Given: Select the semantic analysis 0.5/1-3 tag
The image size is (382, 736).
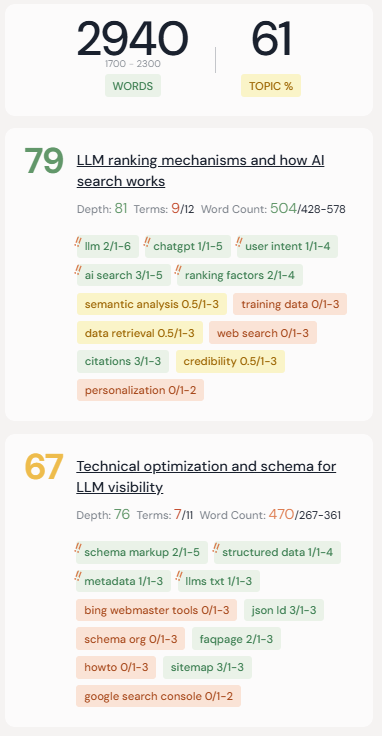Looking at the screenshot, I should pos(152,304).
